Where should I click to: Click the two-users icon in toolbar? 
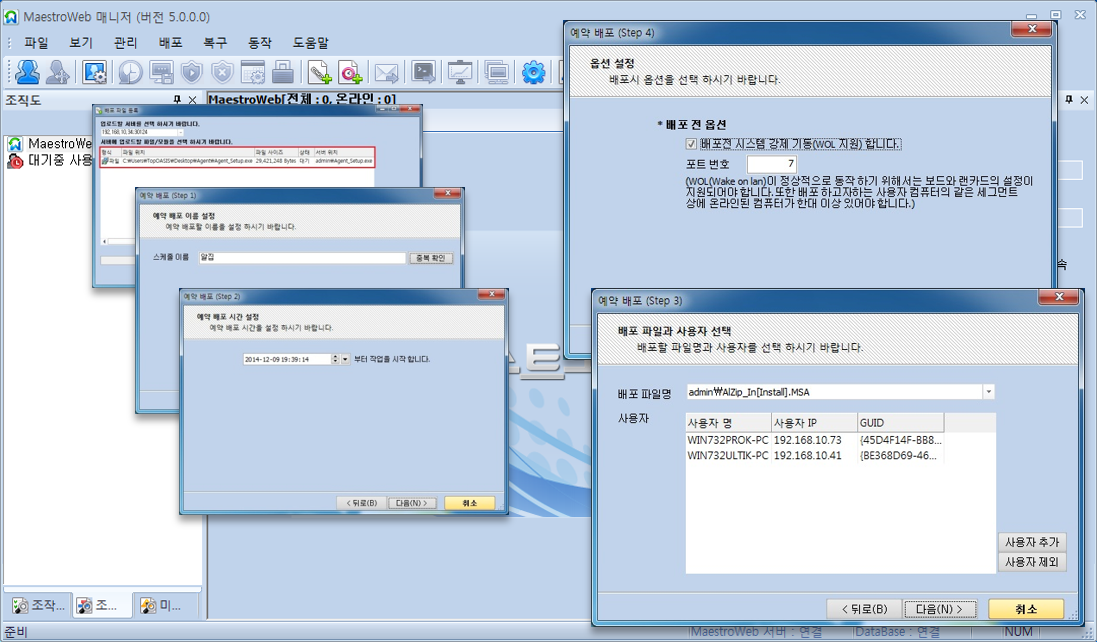point(27,72)
